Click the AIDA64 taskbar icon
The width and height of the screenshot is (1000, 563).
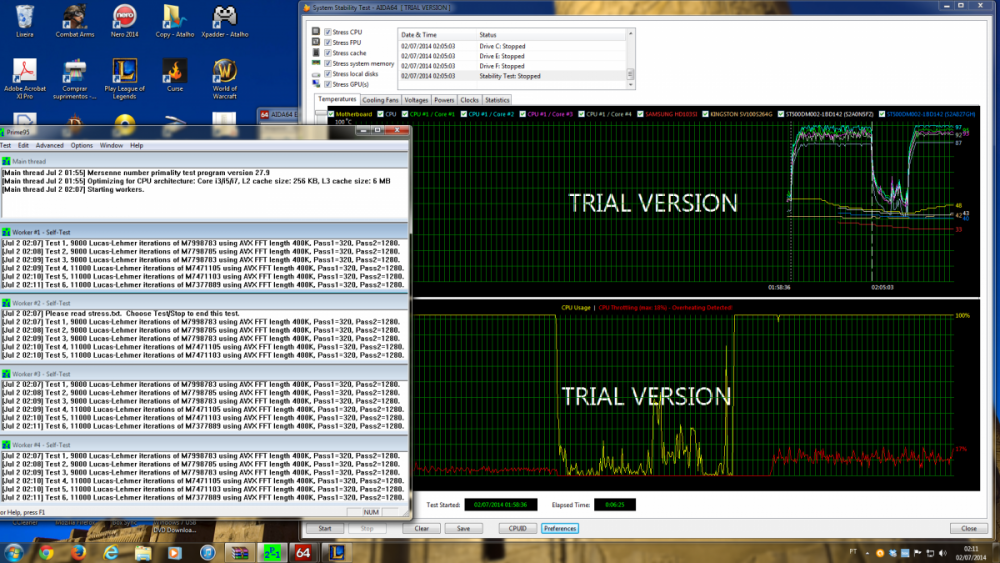pyautogui.click(x=304, y=552)
